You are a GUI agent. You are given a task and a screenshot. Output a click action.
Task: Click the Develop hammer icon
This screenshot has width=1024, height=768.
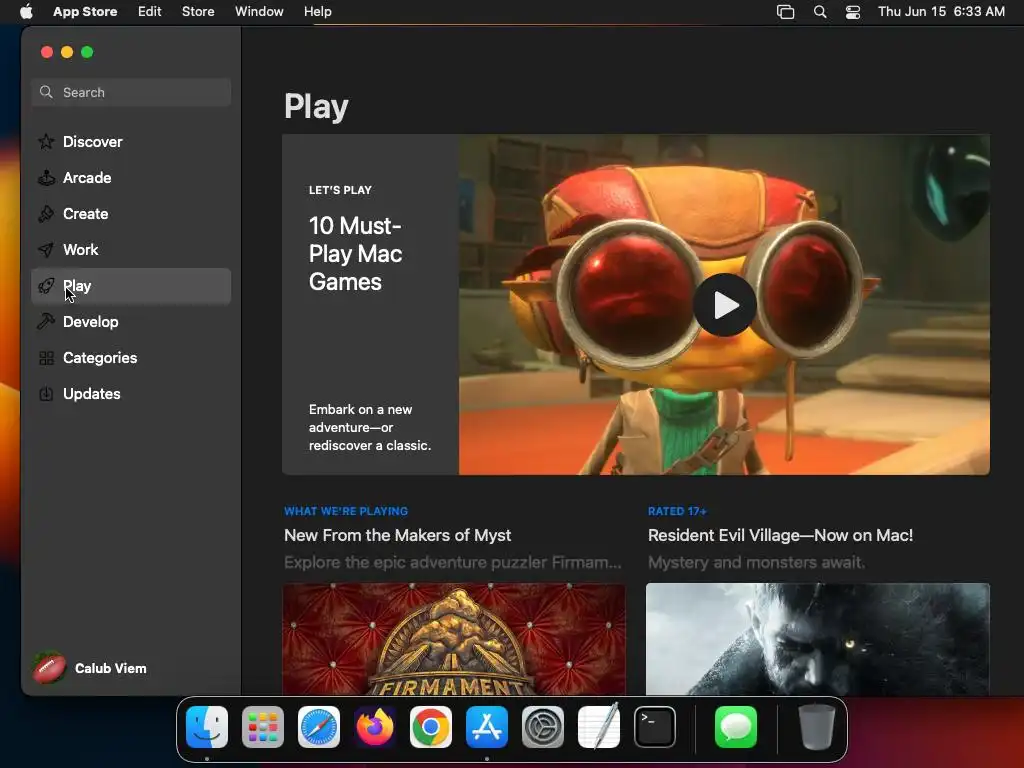click(x=46, y=322)
